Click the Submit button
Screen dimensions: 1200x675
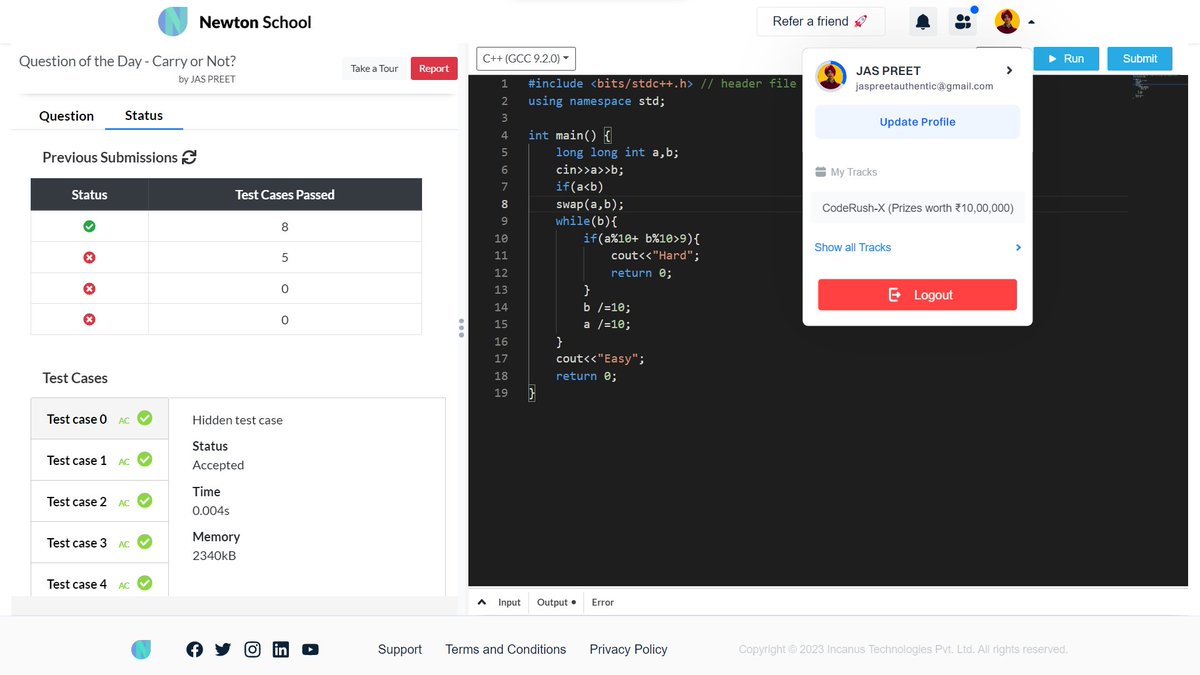[1139, 58]
